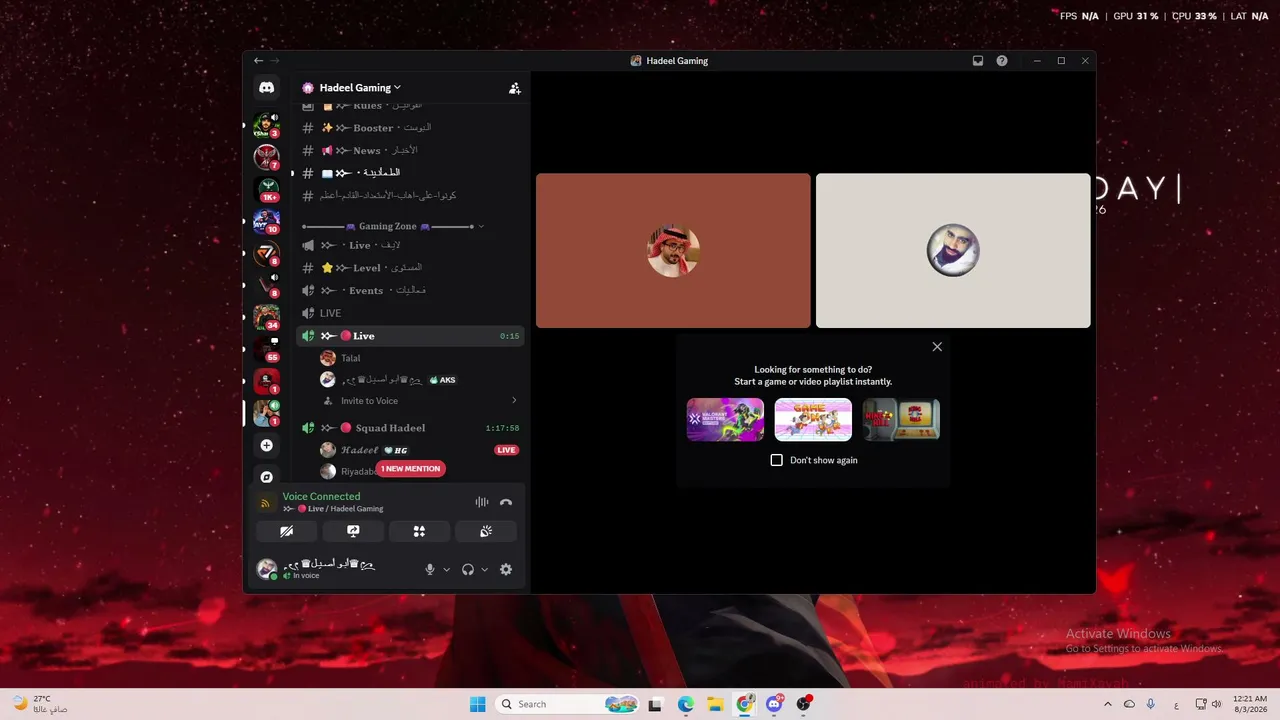
Task: Click the Windows taskbar Search box
Action: (568, 704)
